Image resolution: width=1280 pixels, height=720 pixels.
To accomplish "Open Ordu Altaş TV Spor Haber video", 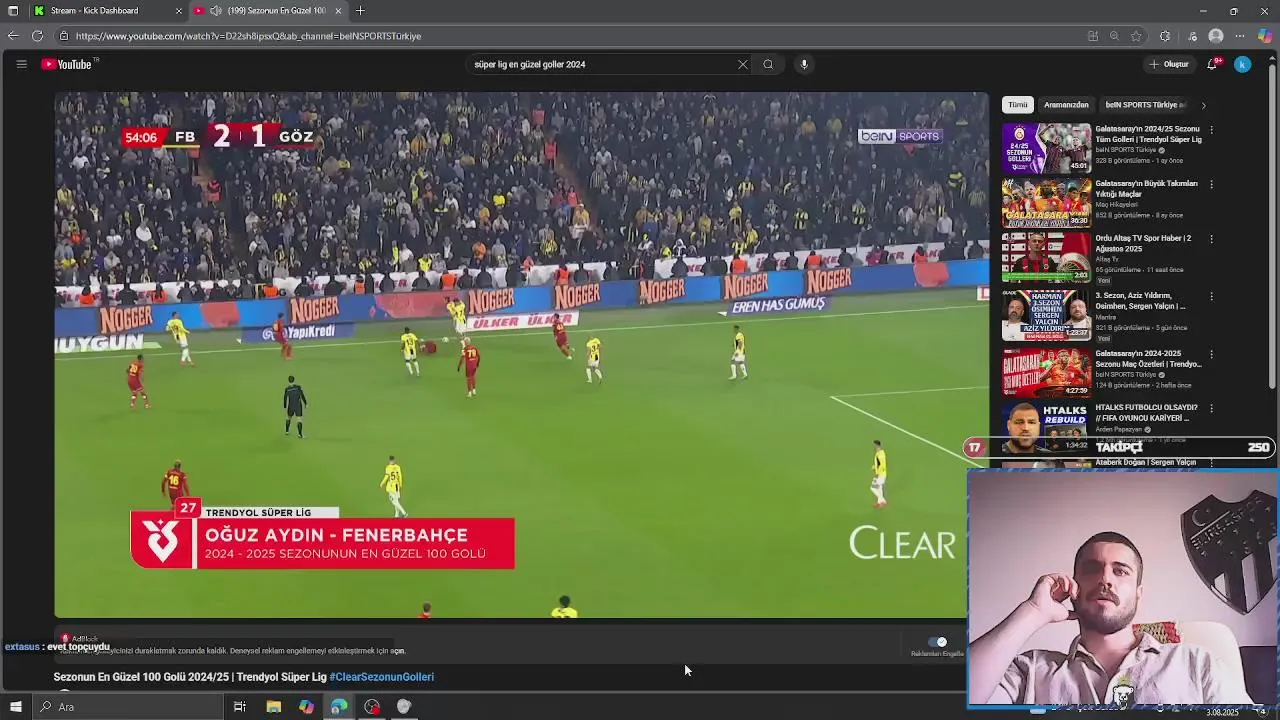I will (x=1143, y=243).
